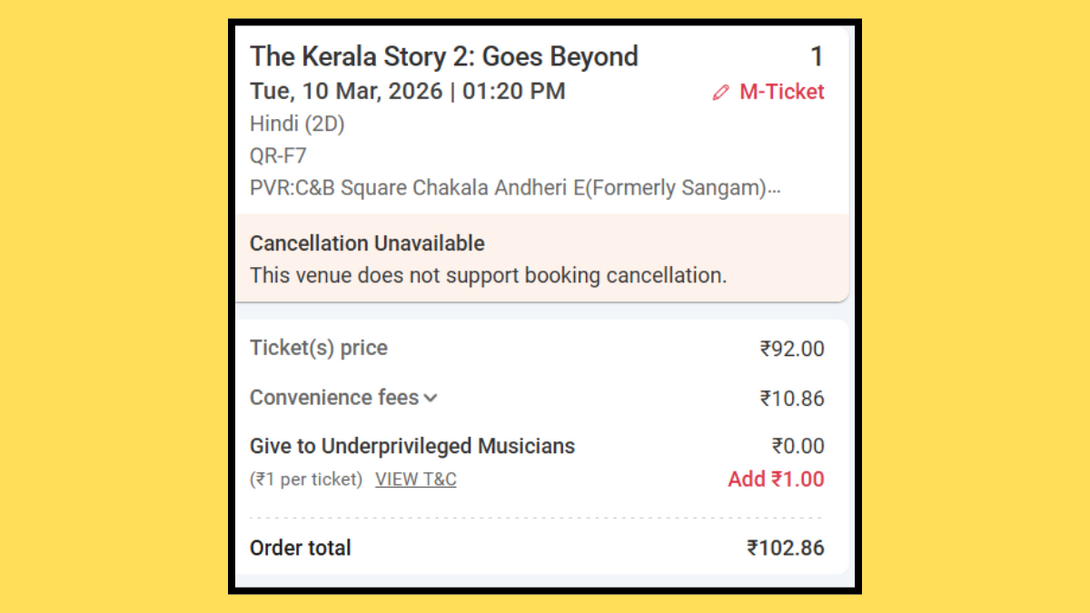Open the movie title The Kerala Story 2
Image resolution: width=1090 pixels, height=613 pixels.
pos(443,56)
